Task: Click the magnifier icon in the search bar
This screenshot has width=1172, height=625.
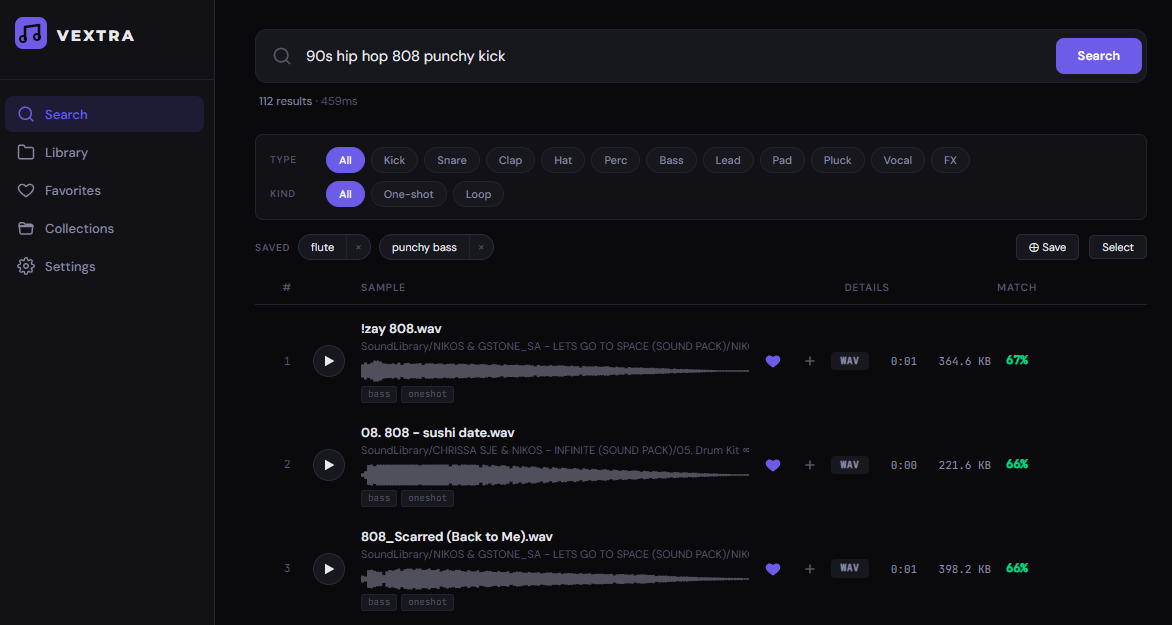Action: pyautogui.click(x=281, y=56)
